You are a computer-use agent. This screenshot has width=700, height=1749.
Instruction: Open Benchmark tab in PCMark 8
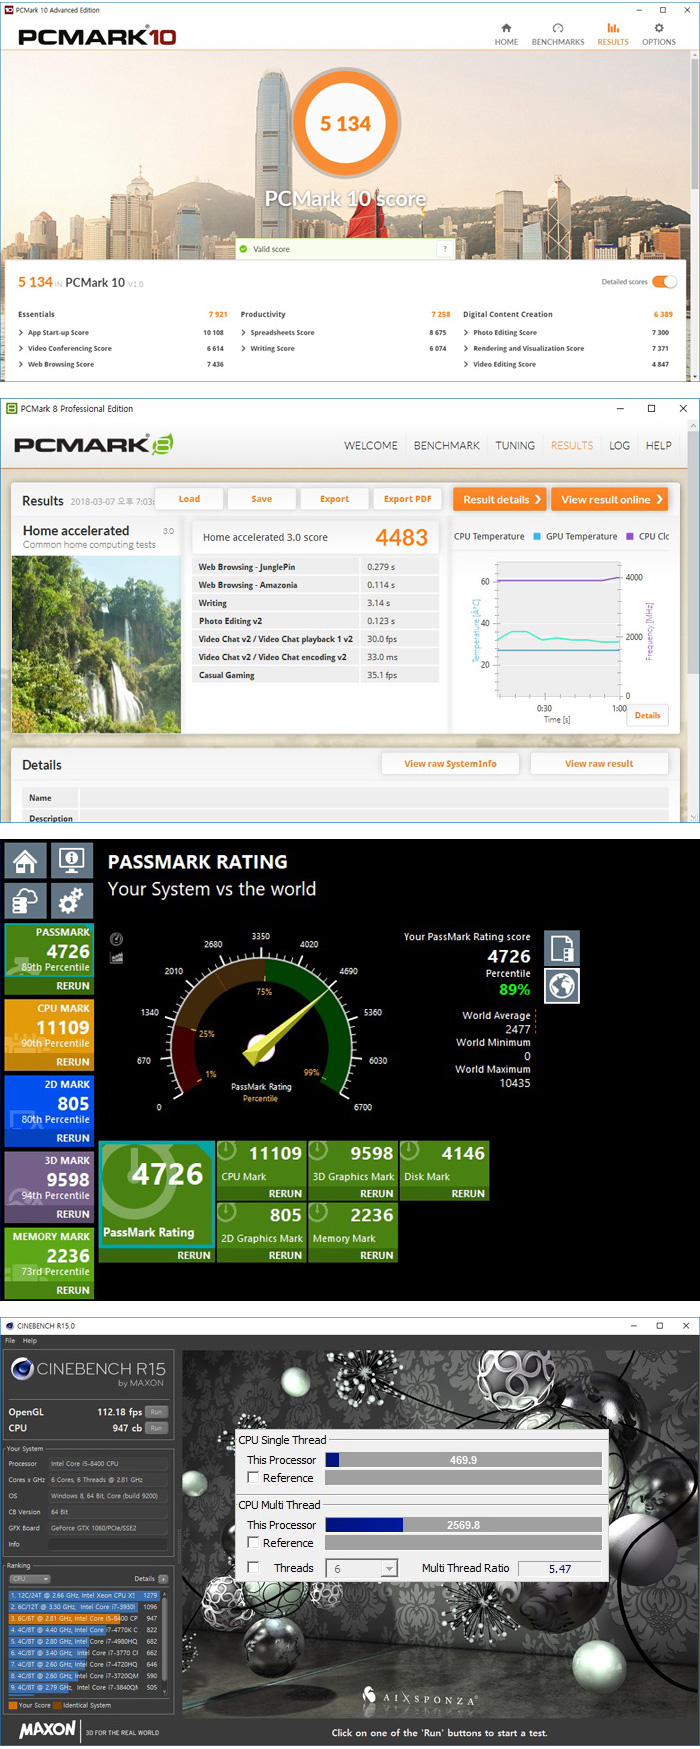point(447,446)
